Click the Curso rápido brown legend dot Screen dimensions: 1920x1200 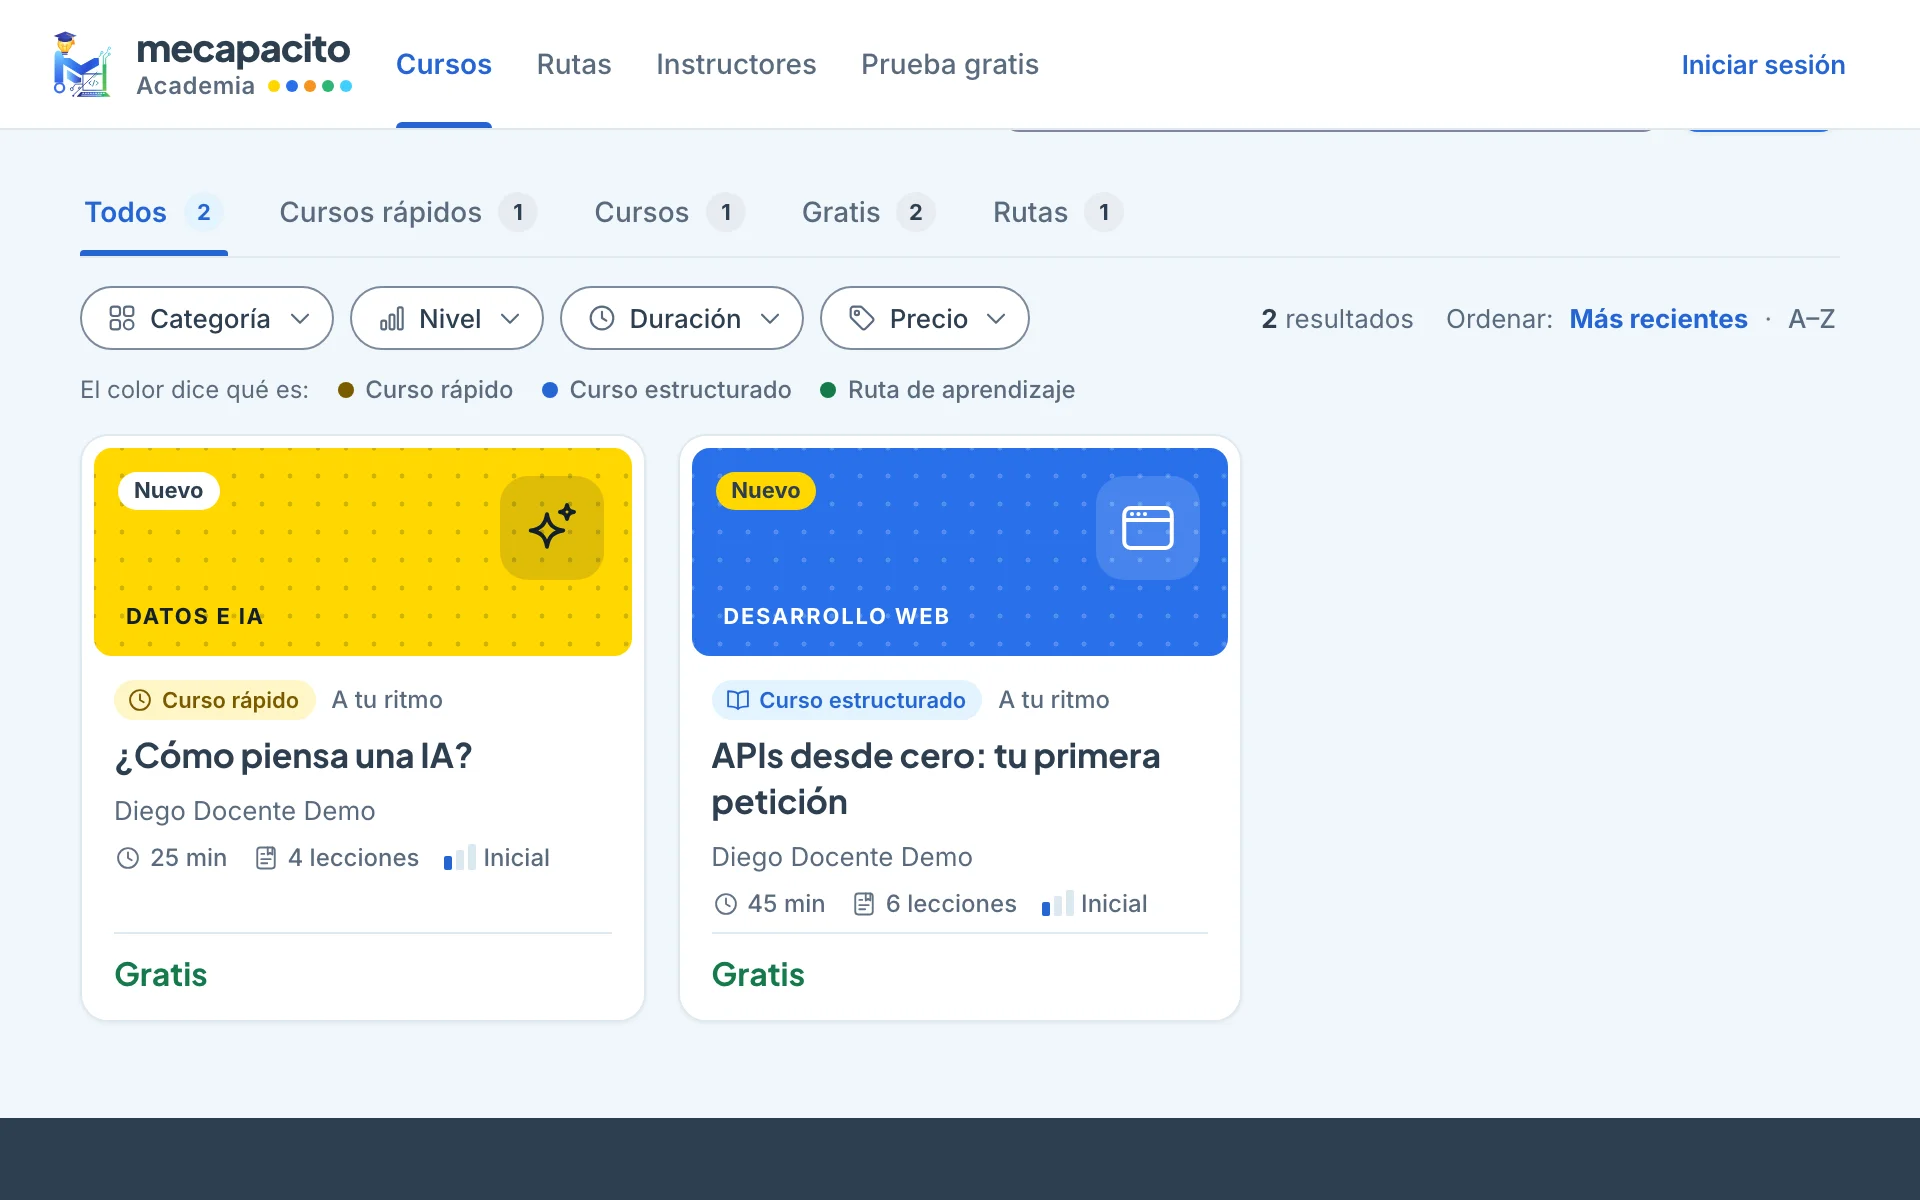pyautogui.click(x=346, y=390)
